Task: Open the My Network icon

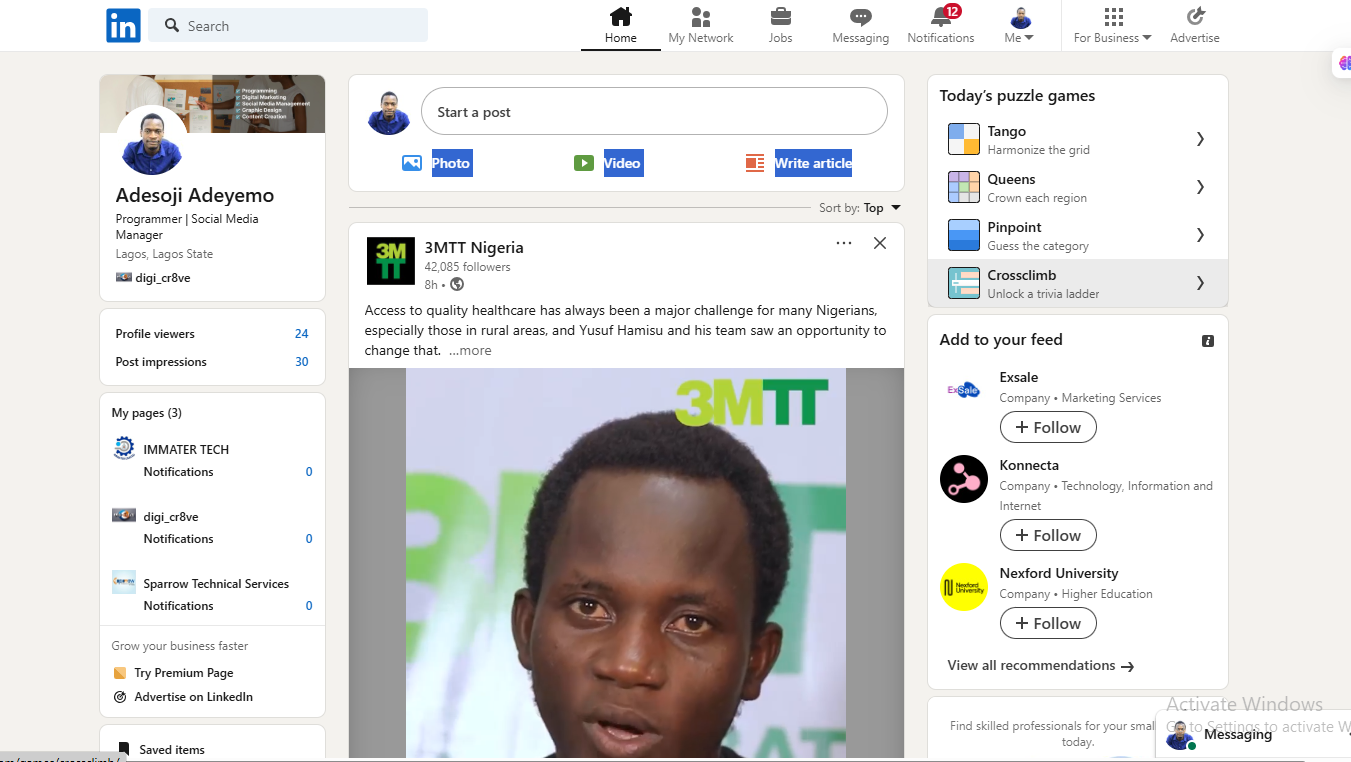Action: [x=701, y=18]
